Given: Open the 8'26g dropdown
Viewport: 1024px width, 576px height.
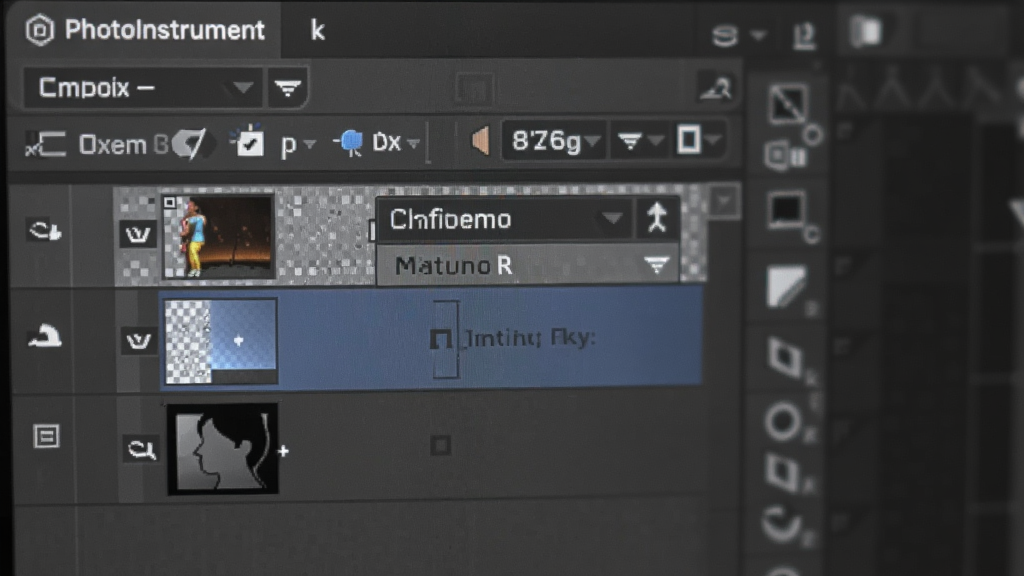Looking at the screenshot, I should 554,140.
